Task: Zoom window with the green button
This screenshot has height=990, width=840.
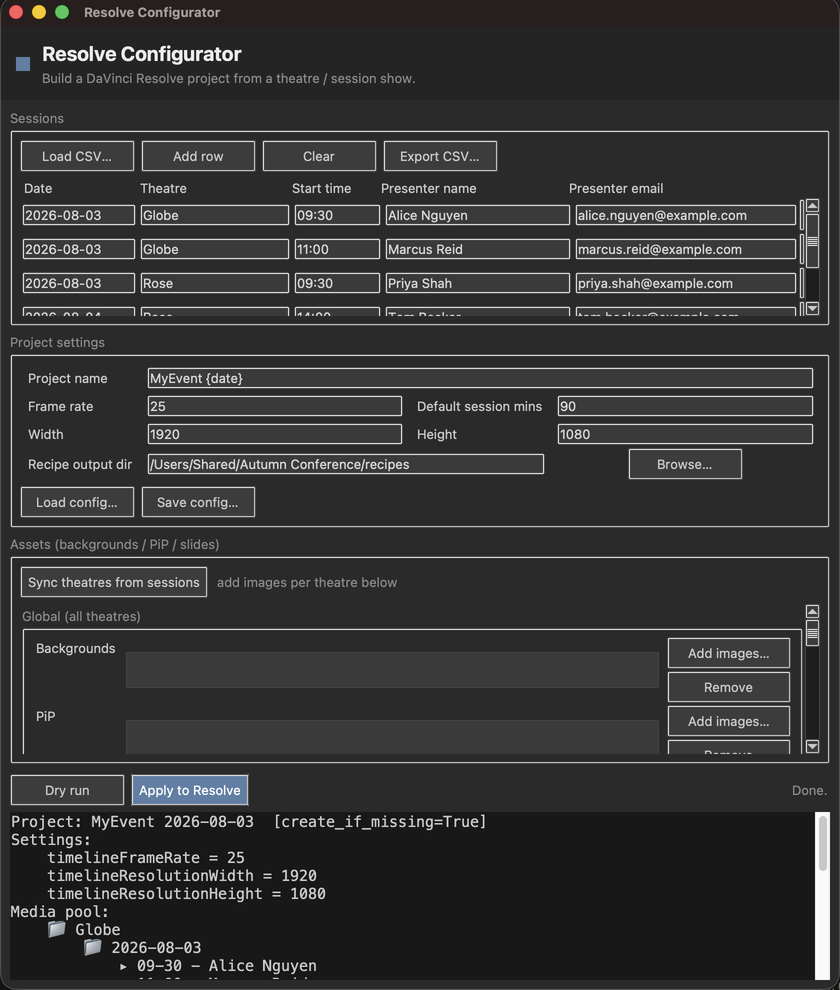Action: coord(62,12)
